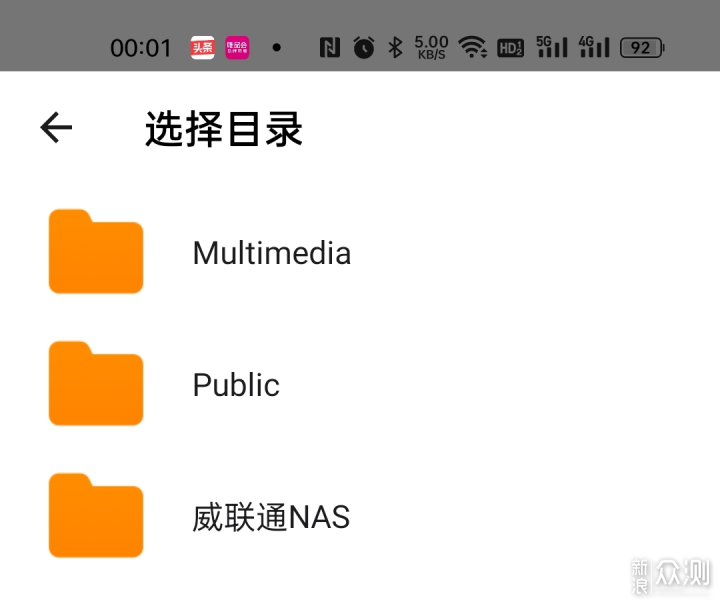Screen dimensions: 720x604
Task: Tap the 头条 notification icon
Action: [202, 47]
